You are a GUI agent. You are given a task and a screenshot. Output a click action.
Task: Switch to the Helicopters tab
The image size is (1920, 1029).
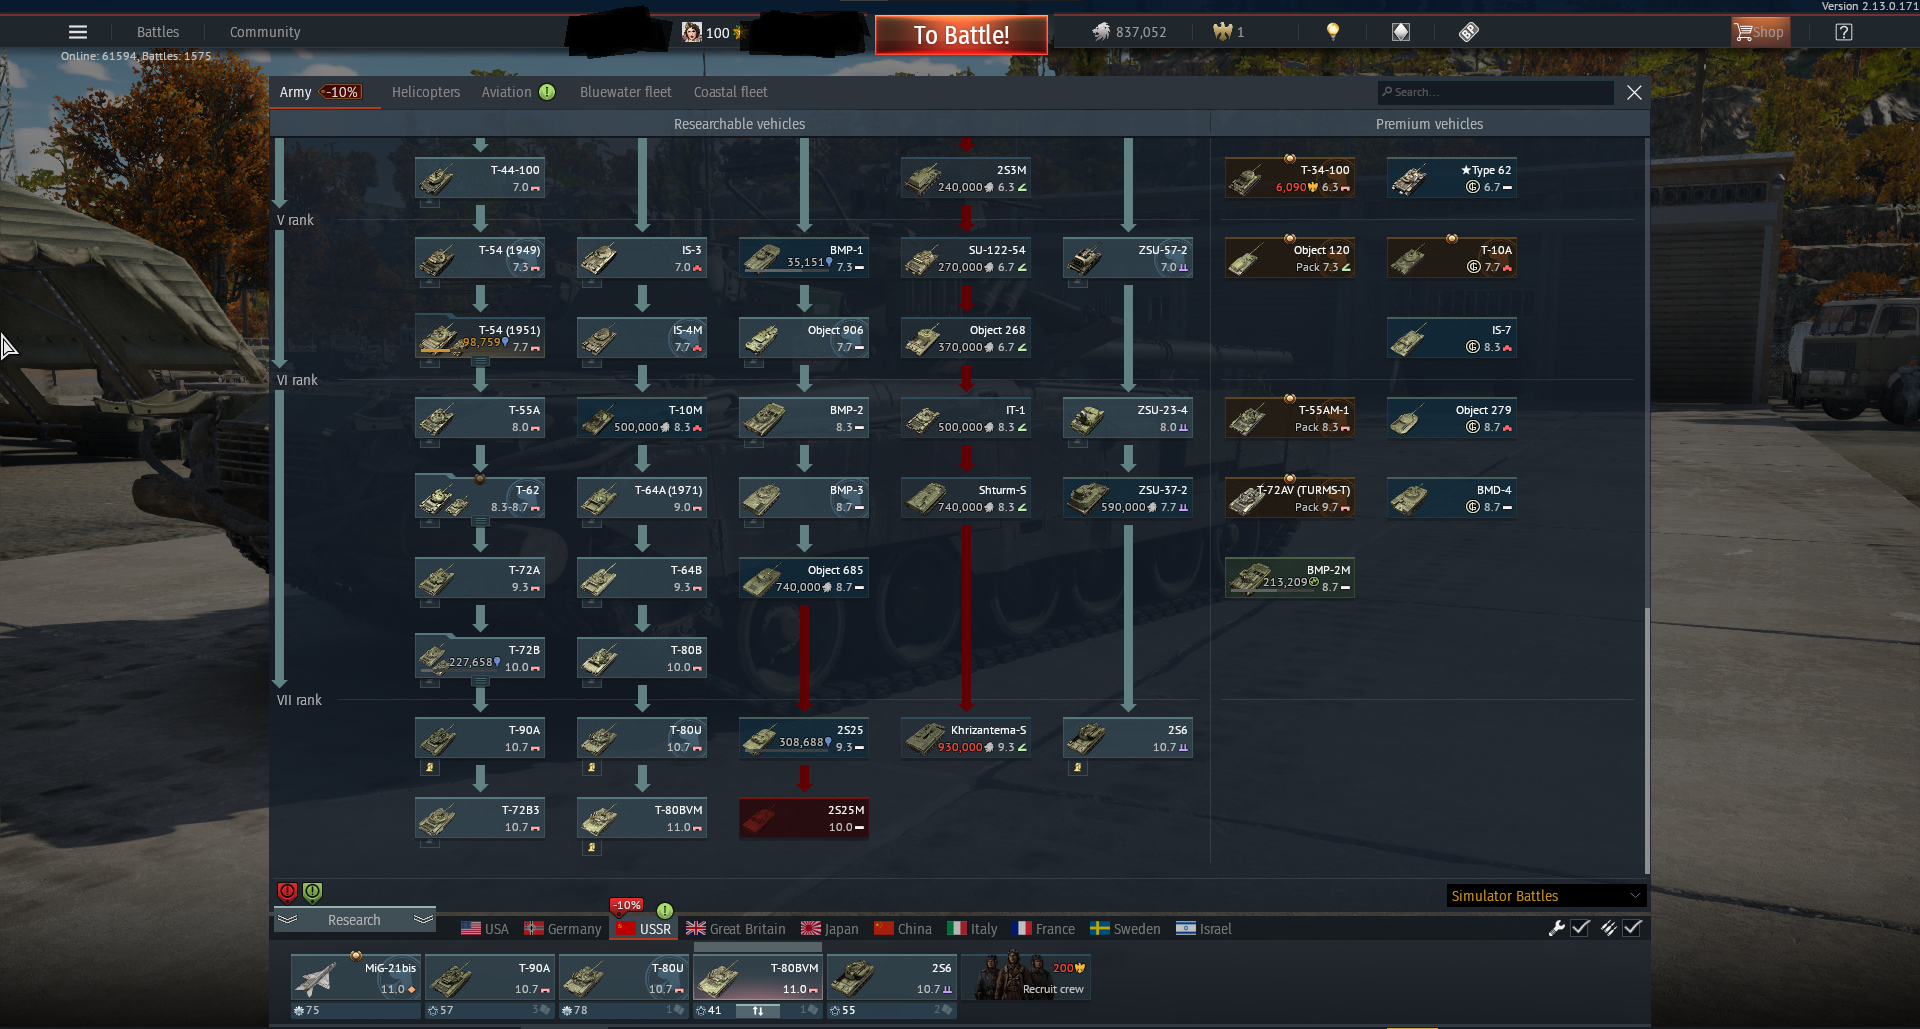426,92
